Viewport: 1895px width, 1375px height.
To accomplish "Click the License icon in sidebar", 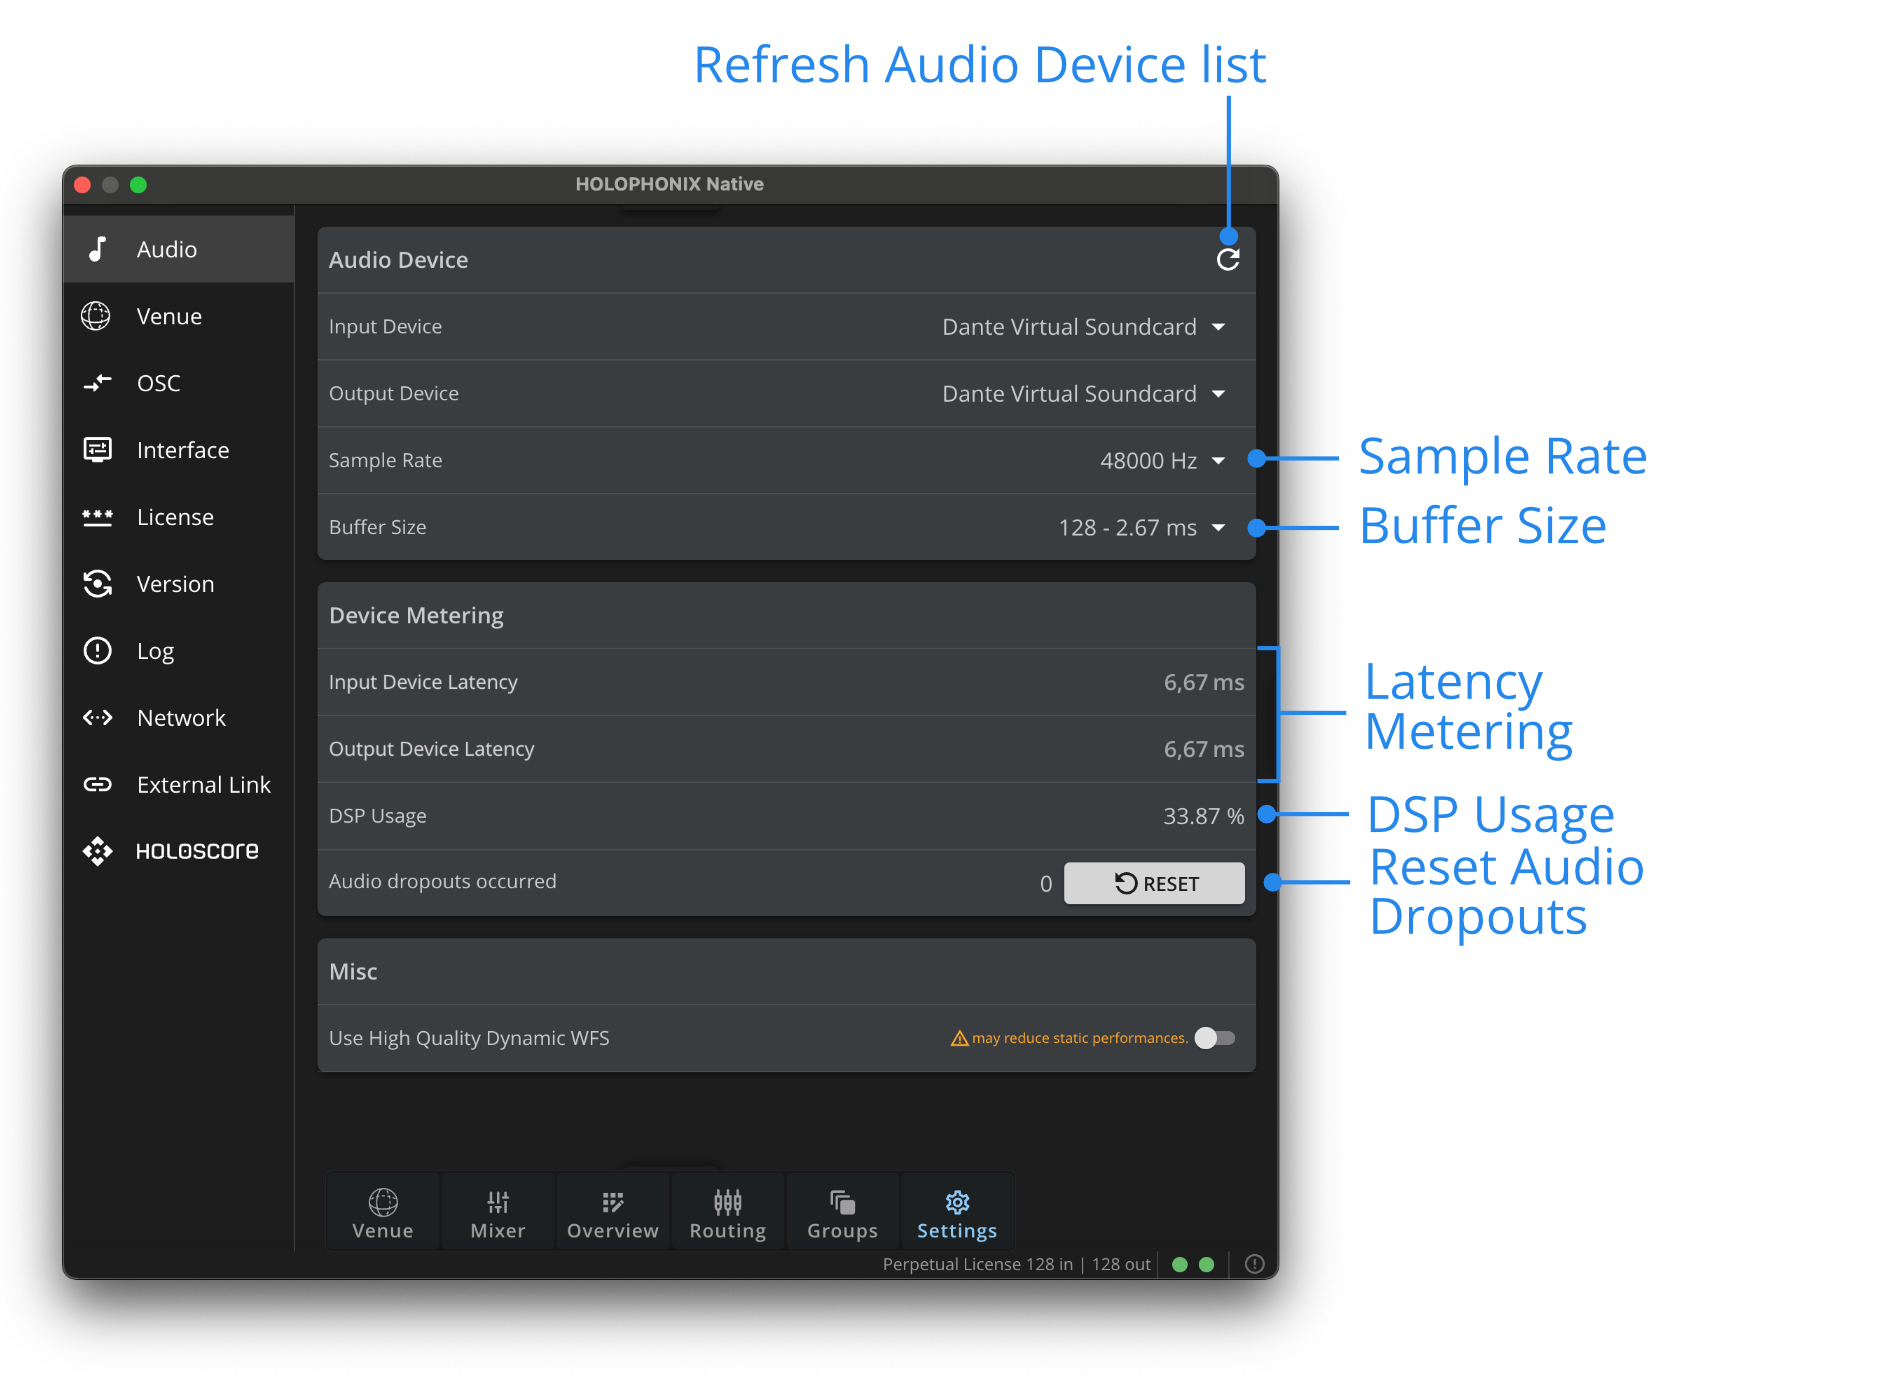I will 97,517.
